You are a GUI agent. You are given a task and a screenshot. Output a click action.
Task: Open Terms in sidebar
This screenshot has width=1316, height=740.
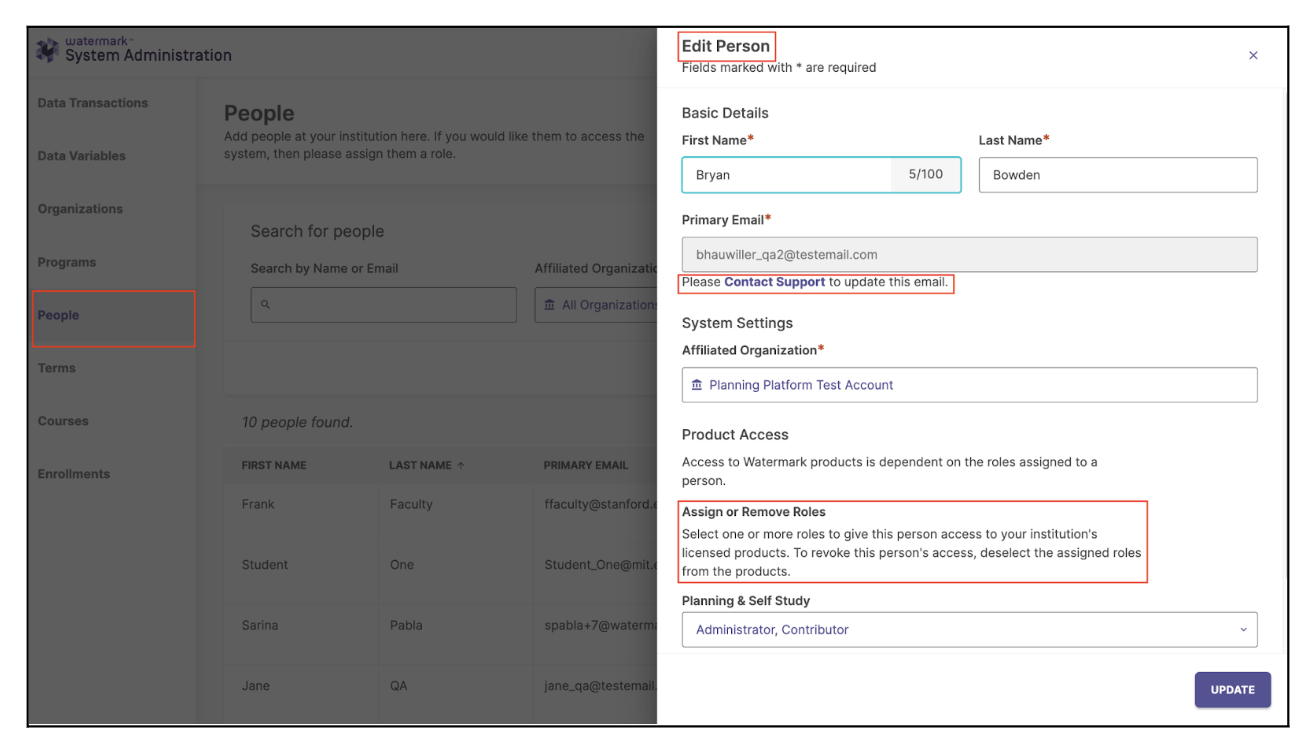click(57, 368)
